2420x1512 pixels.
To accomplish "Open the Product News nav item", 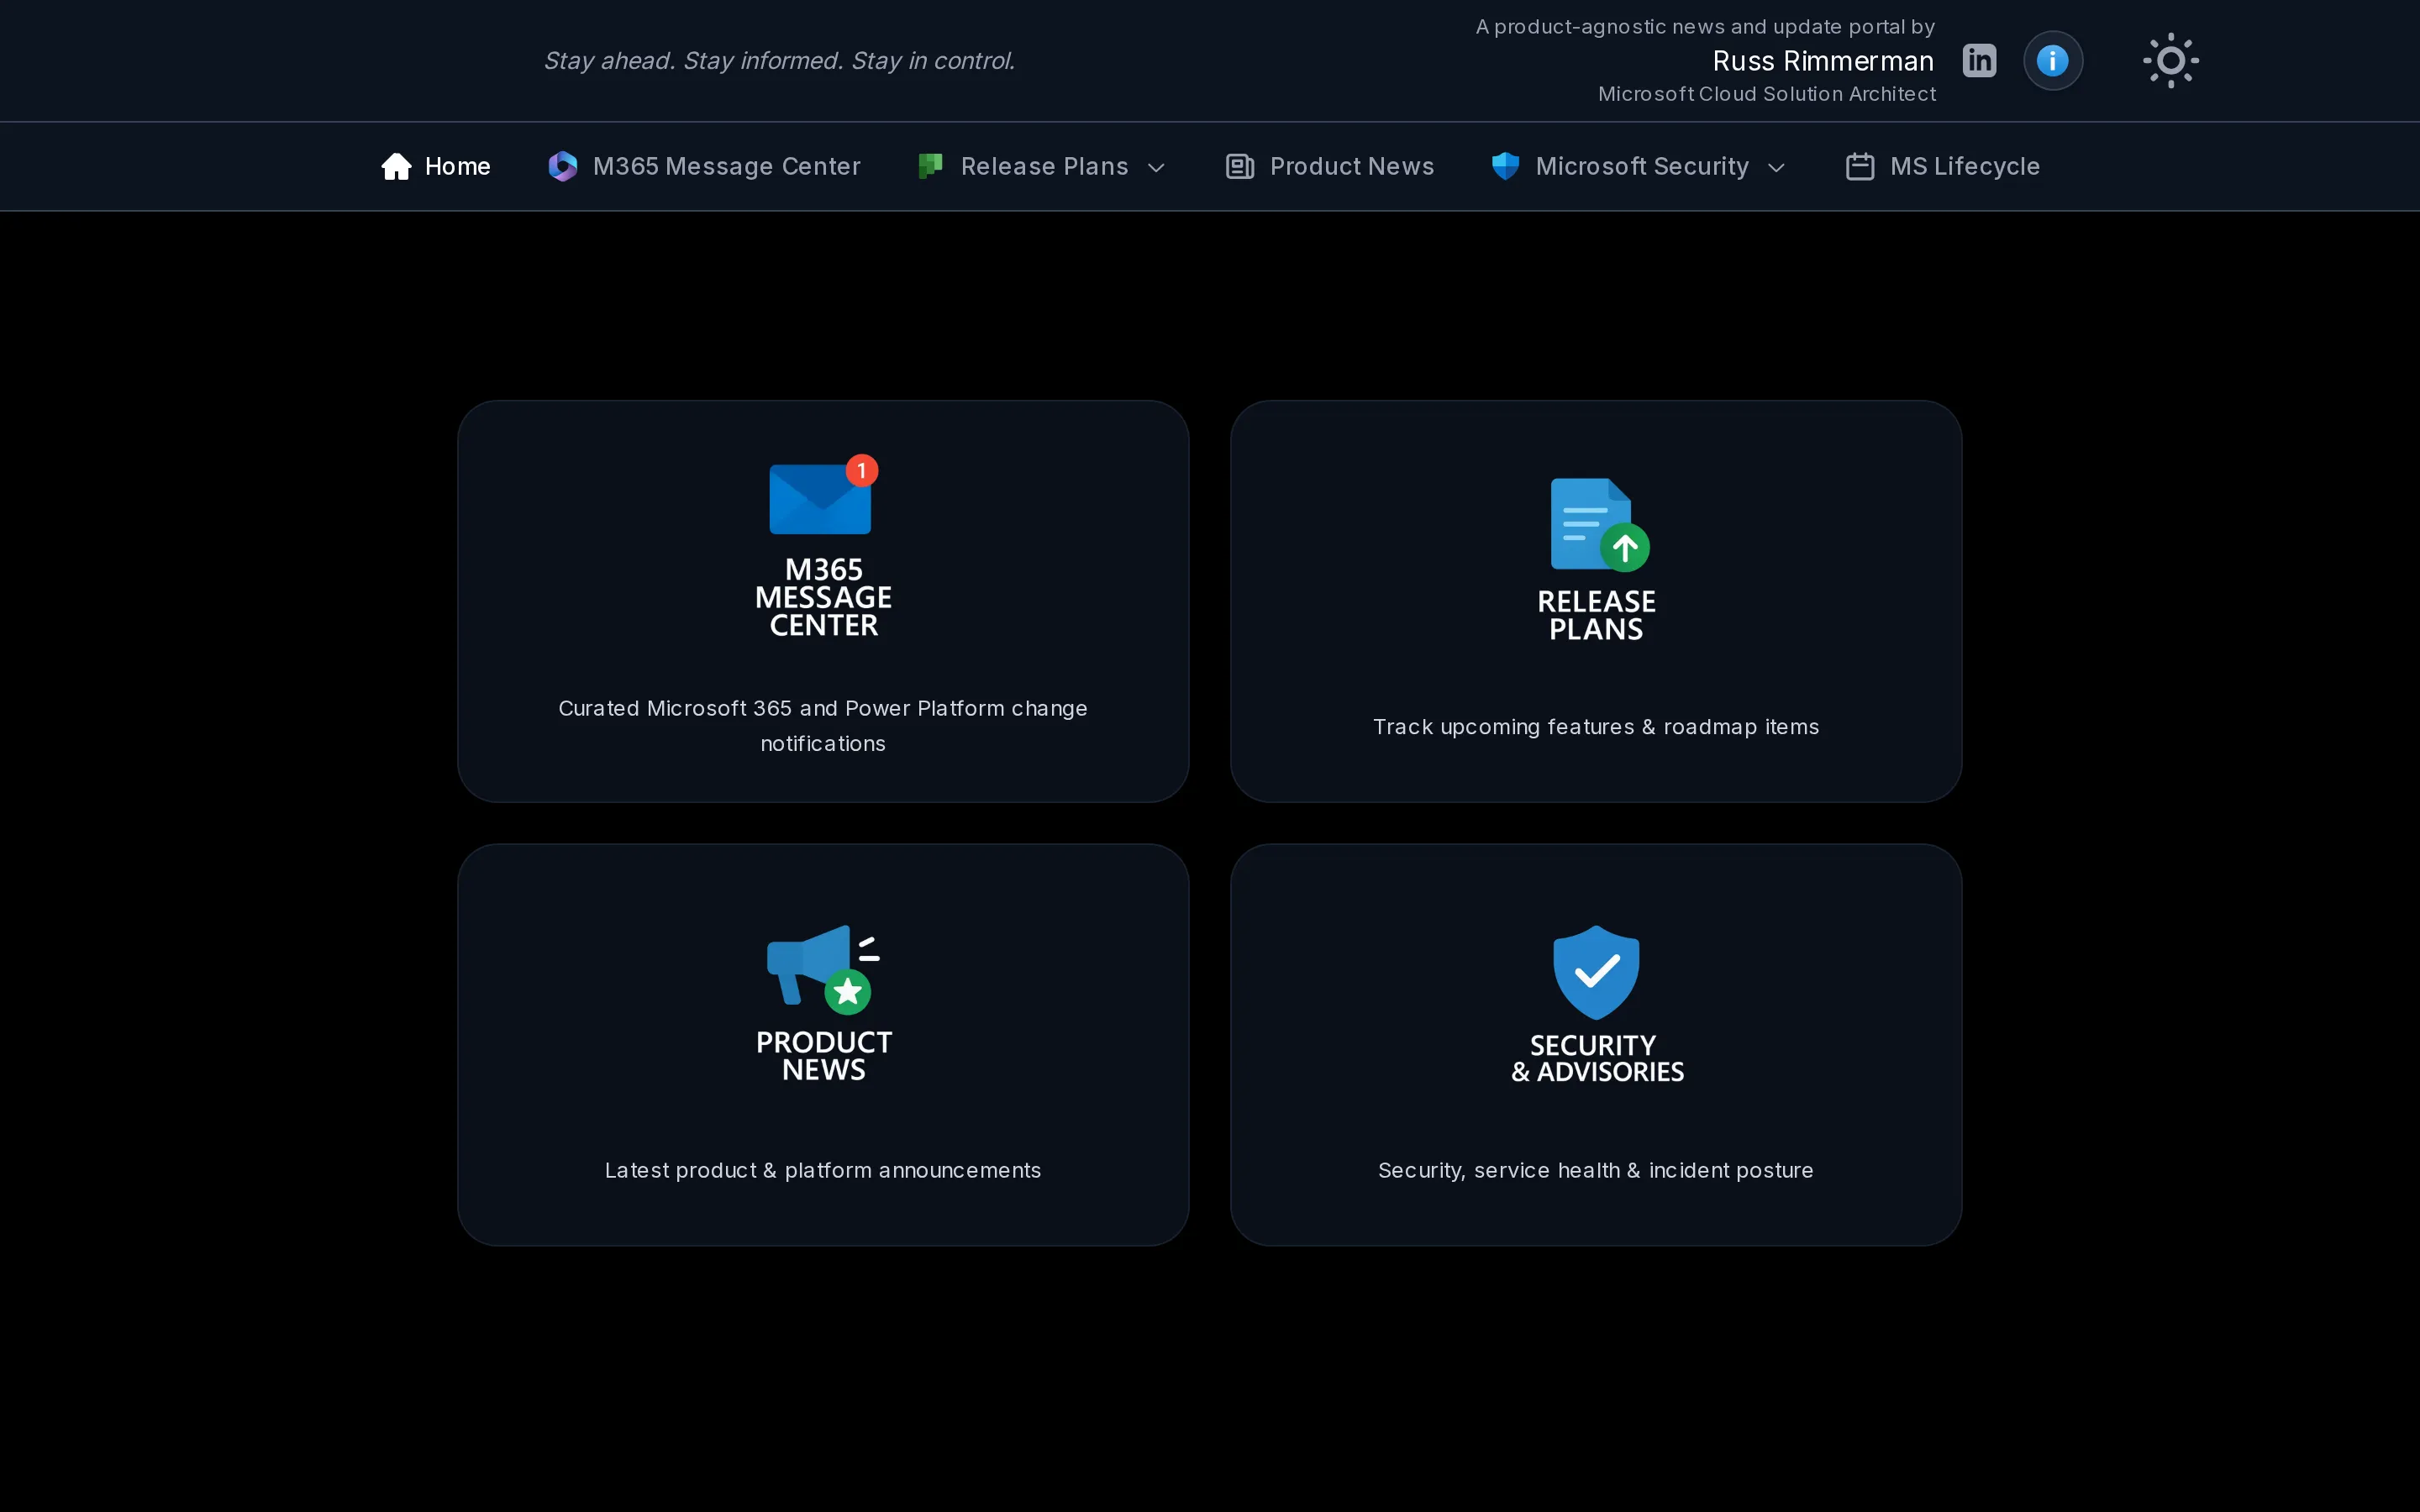I will 1330,166.
